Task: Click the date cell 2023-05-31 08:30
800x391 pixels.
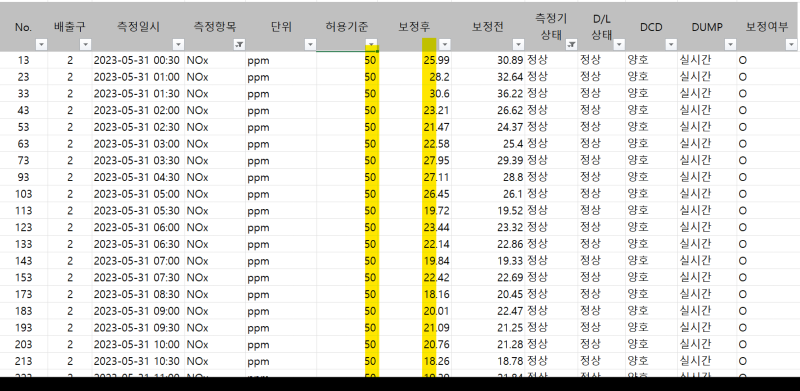Action: click(138, 294)
